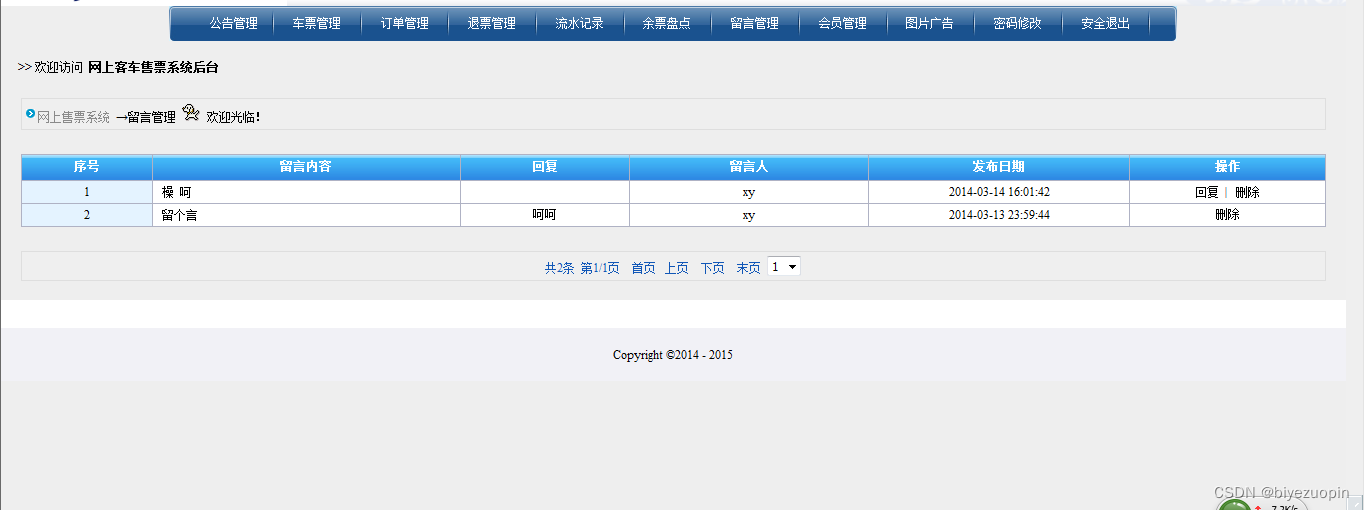Click the 发布日期 column header

point(998,167)
